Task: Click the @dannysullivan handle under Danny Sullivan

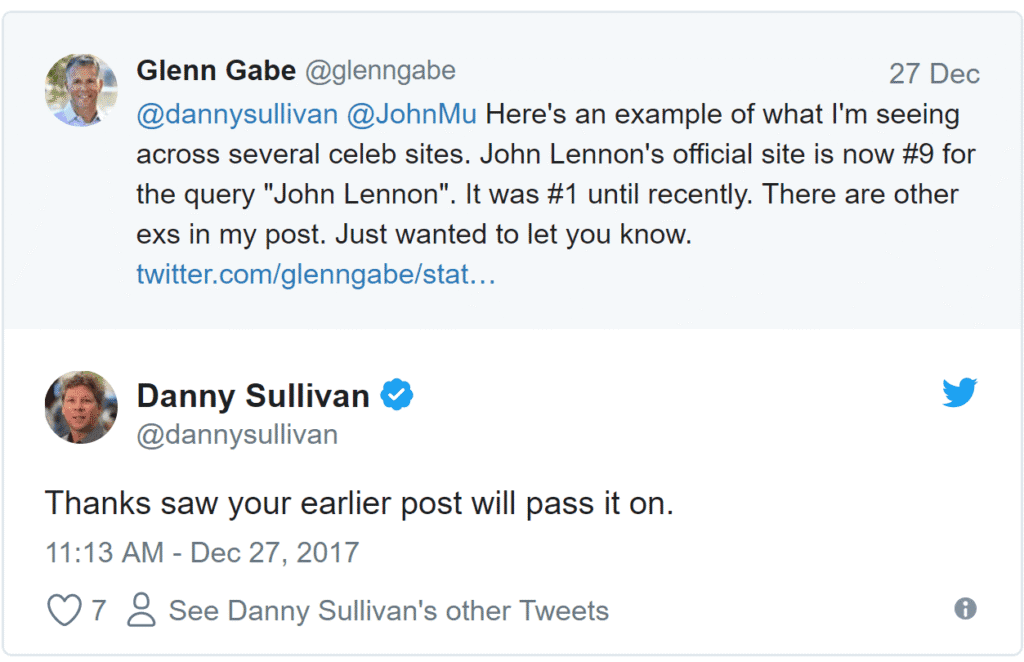Action: [x=237, y=435]
